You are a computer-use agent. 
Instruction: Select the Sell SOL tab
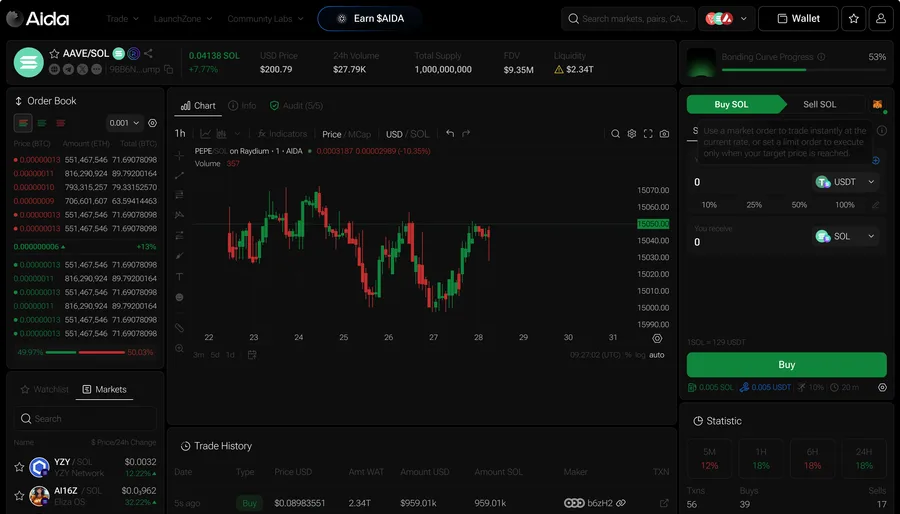click(x=820, y=104)
